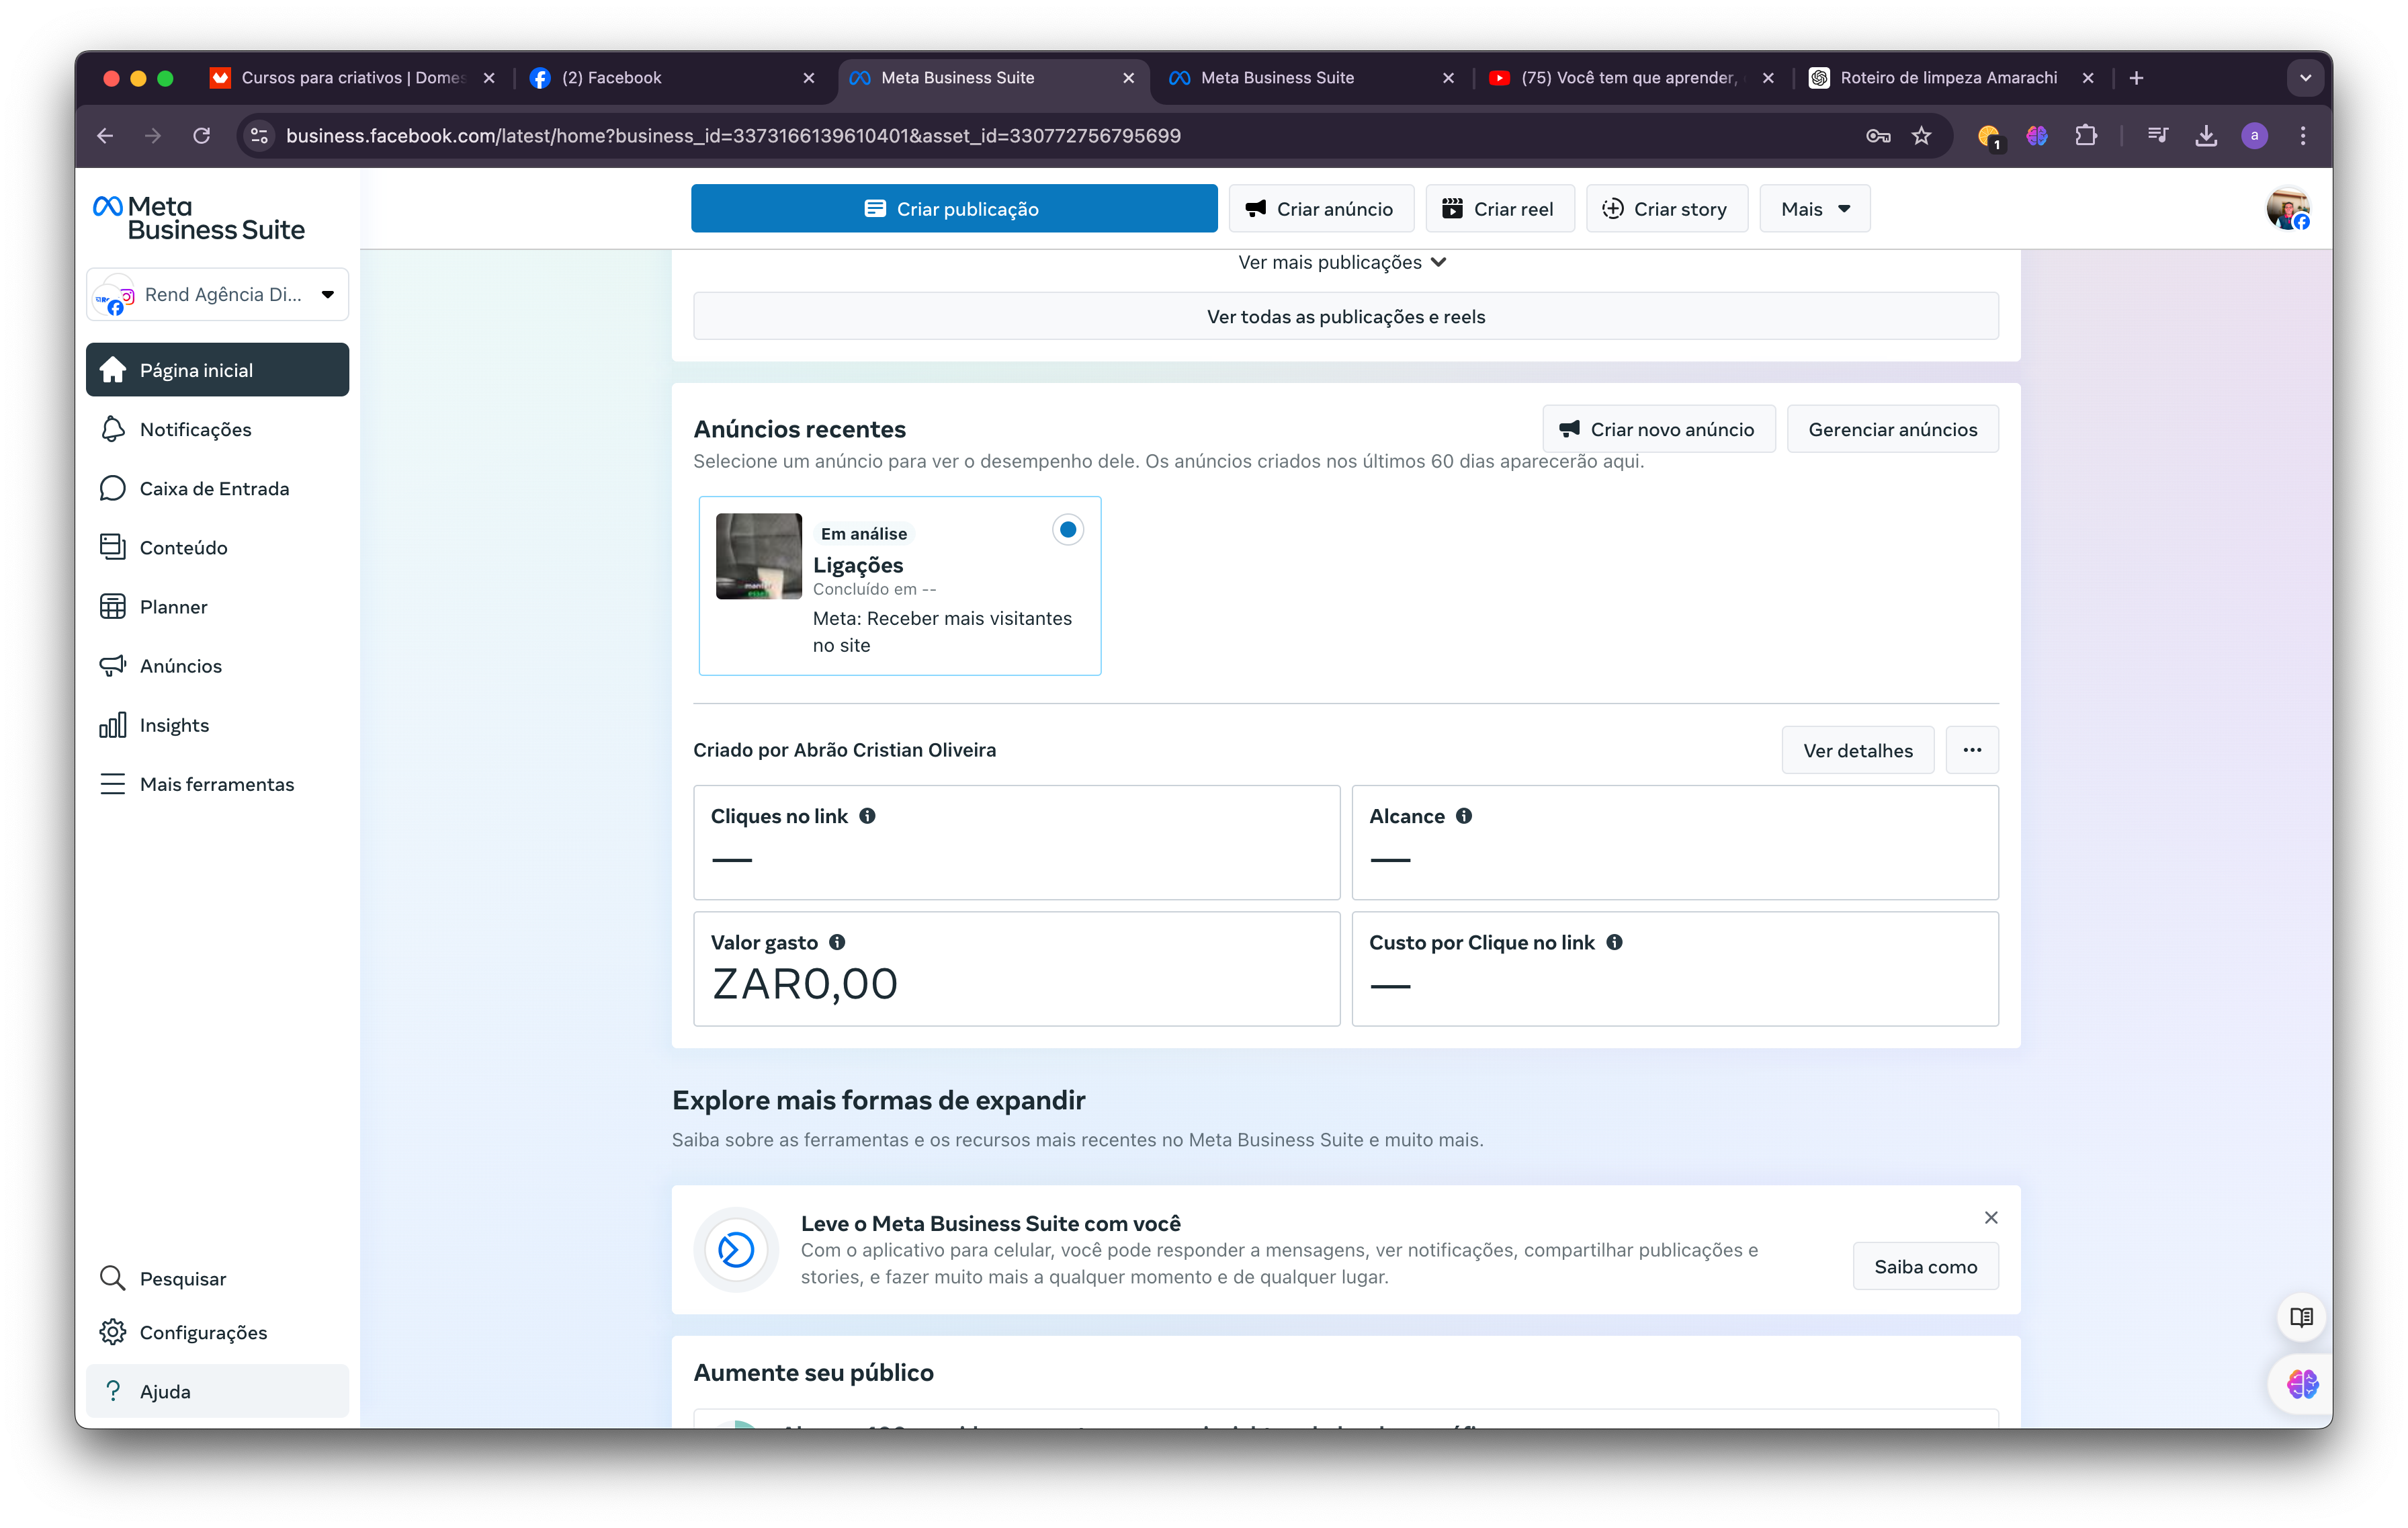This screenshot has height=1528, width=2408.
Task: Open the Mais dropdown in top bar
Action: tap(1815, 209)
